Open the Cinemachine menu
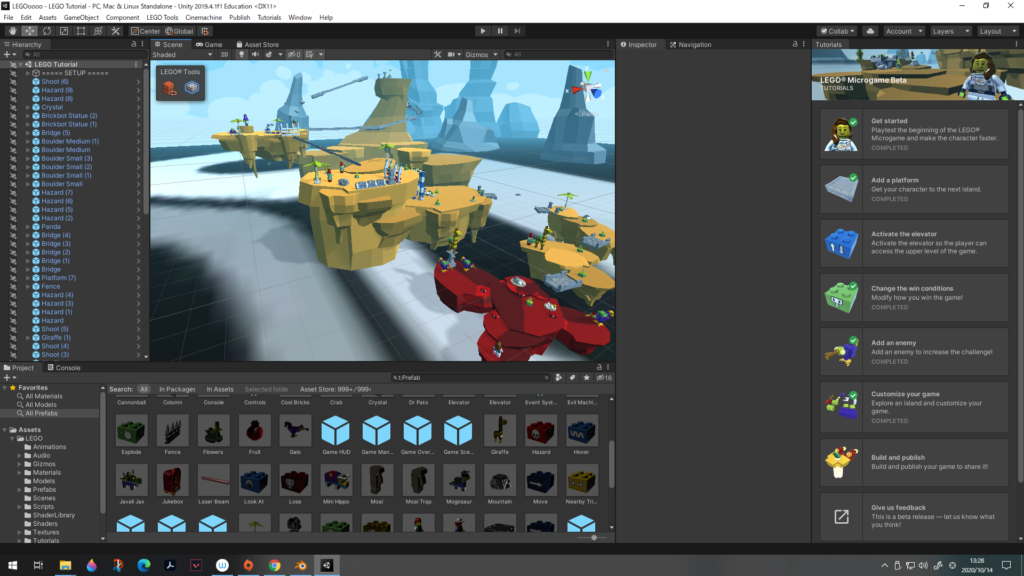Screen dimensions: 1024x576 coord(203,18)
